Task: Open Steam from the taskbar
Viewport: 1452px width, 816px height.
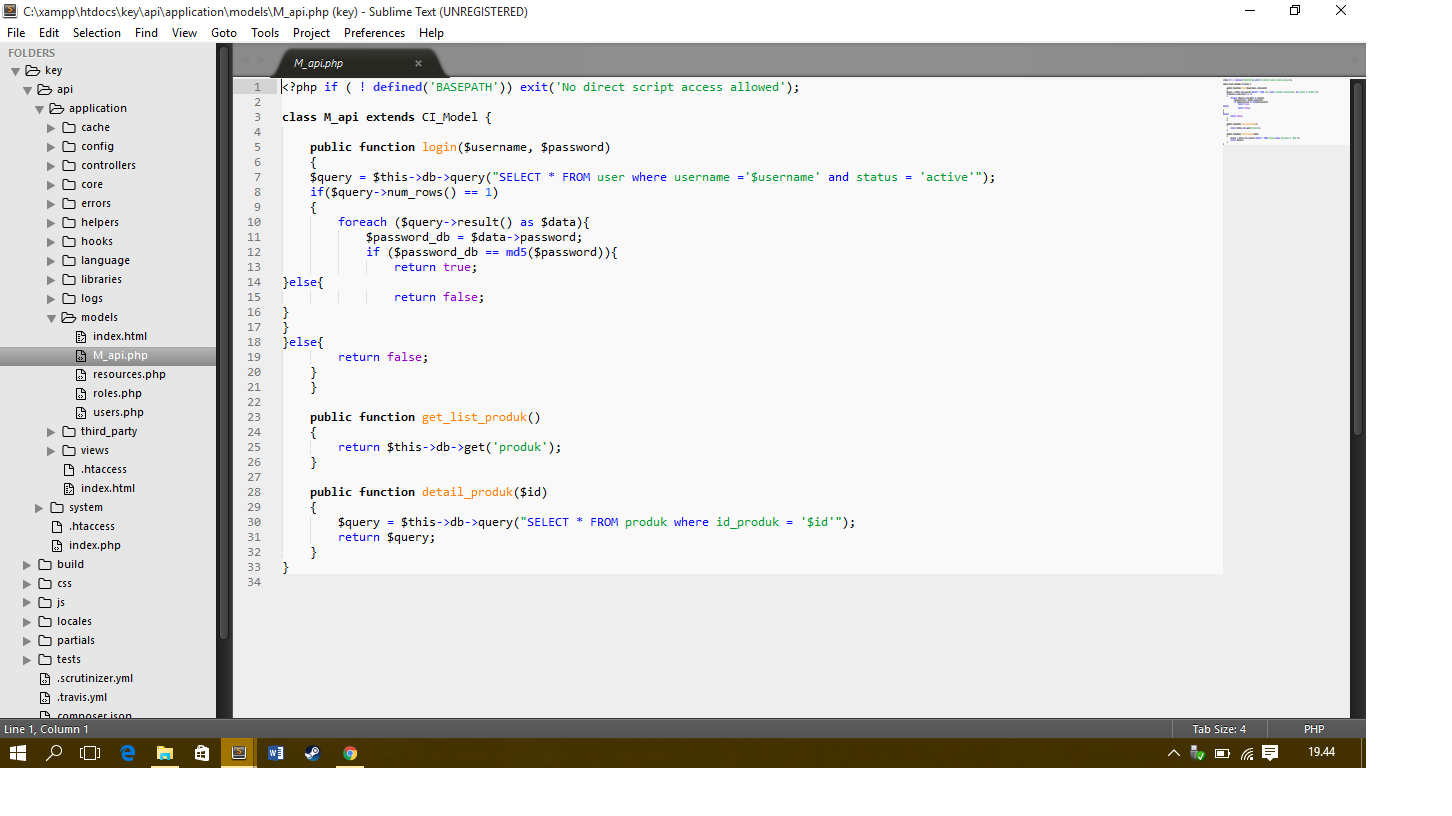Action: click(x=312, y=752)
